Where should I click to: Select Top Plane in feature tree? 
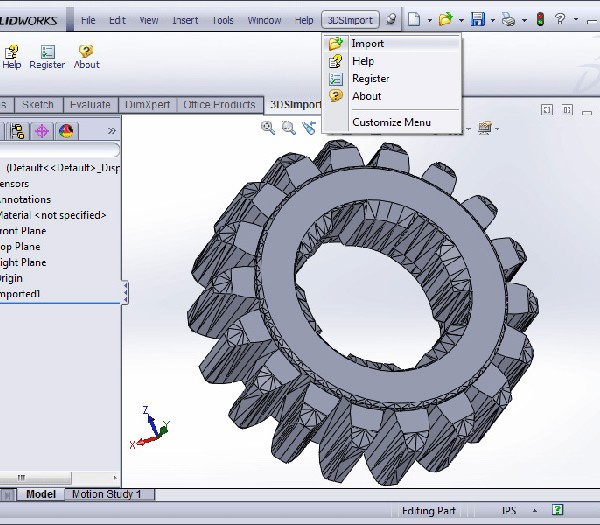(20, 247)
